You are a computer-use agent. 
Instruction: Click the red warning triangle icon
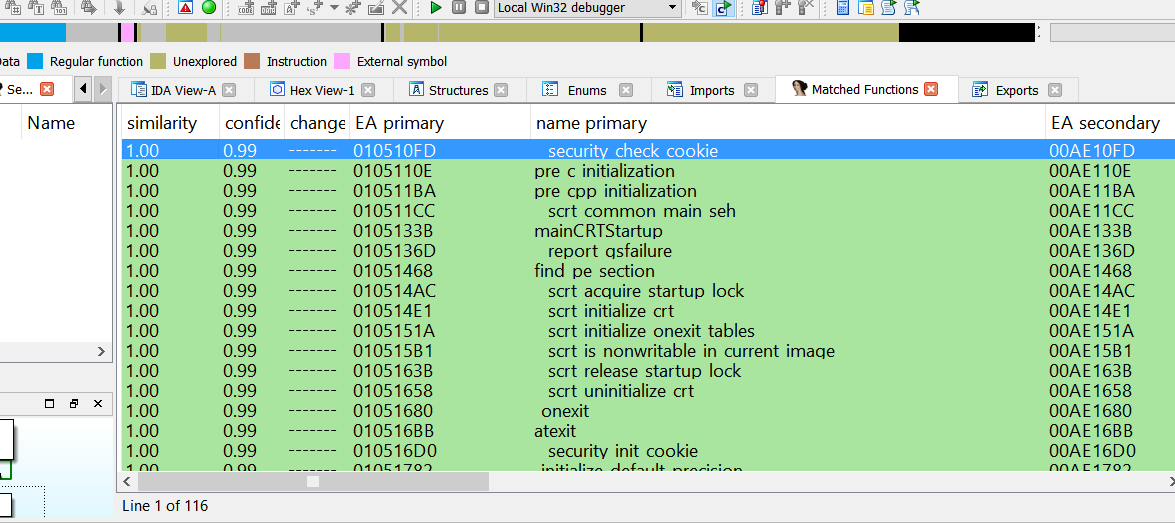(x=186, y=8)
